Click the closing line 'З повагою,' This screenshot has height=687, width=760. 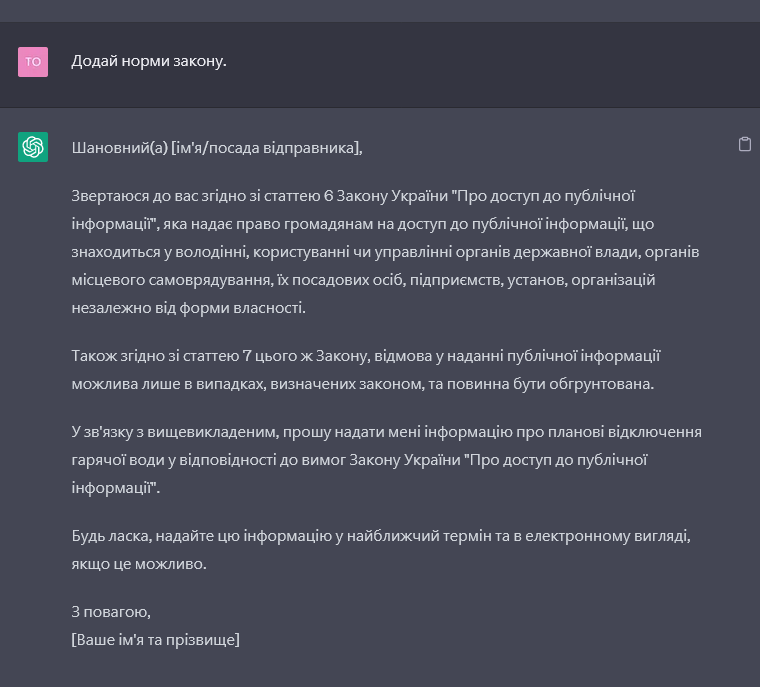[111, 612]
